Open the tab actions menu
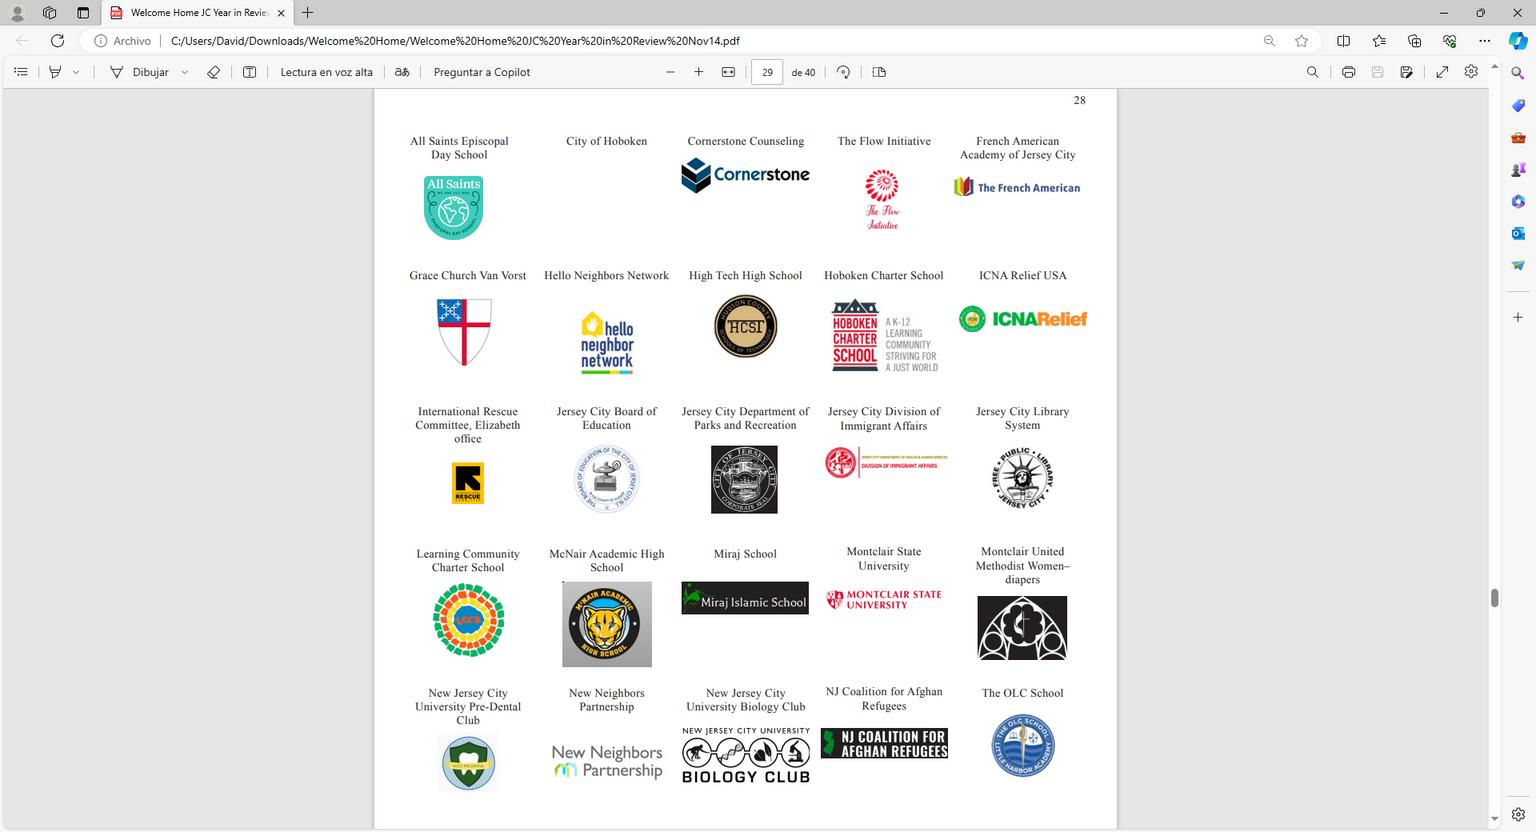 [83, 13]
